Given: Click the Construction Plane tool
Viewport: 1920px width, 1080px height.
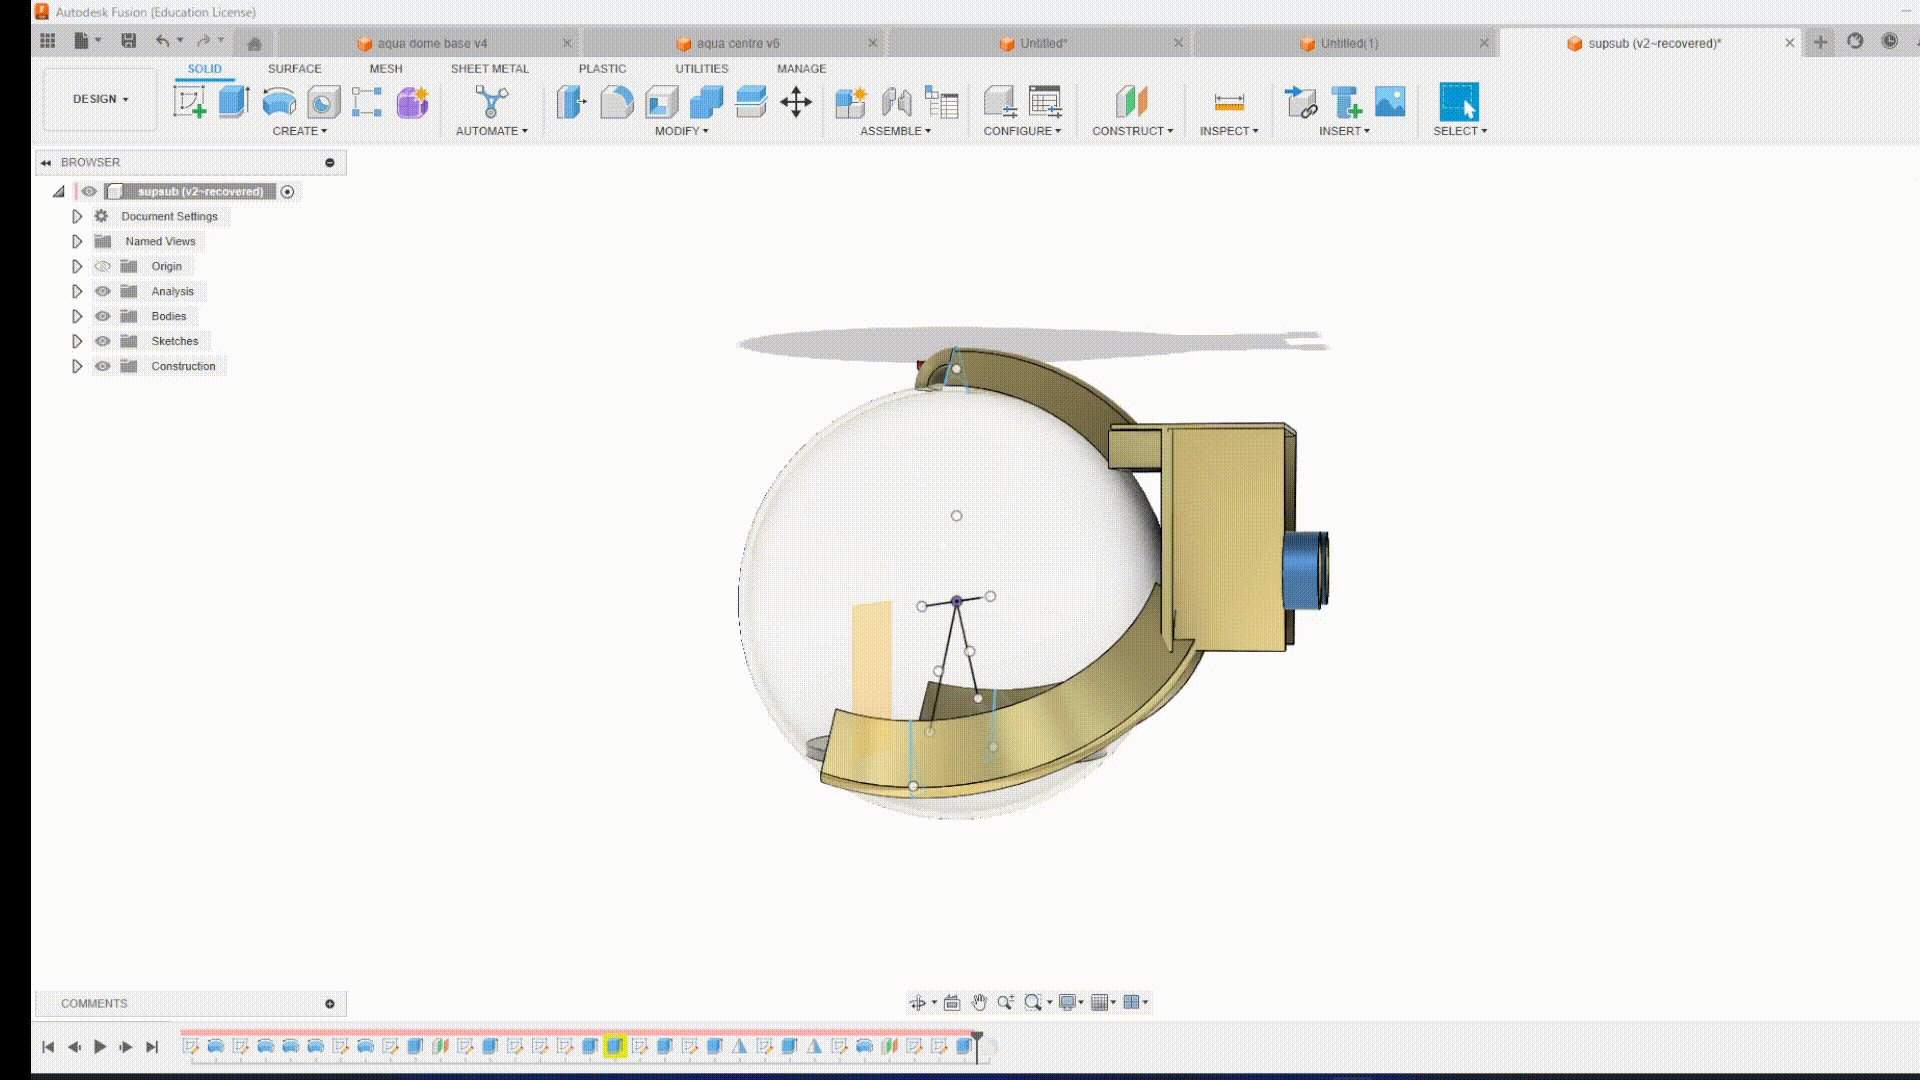Looking at the screenshot, I should [x=1129, y=102].
